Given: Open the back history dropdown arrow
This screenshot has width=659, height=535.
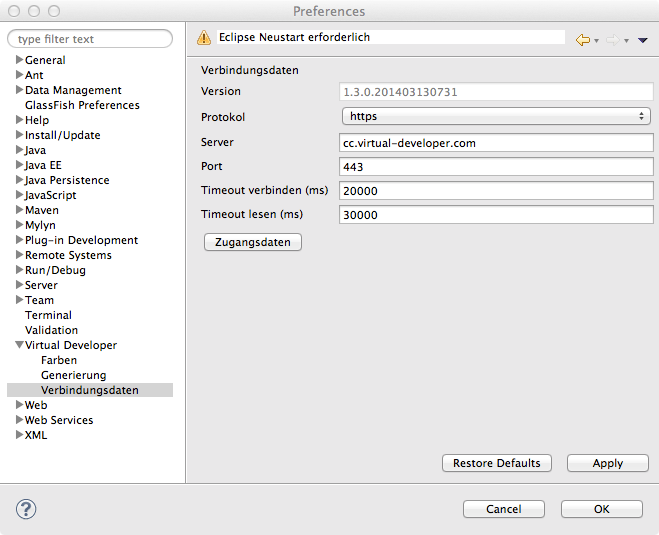Looking at the screenshot, I should pyautogui.click(x=596, y=41).
